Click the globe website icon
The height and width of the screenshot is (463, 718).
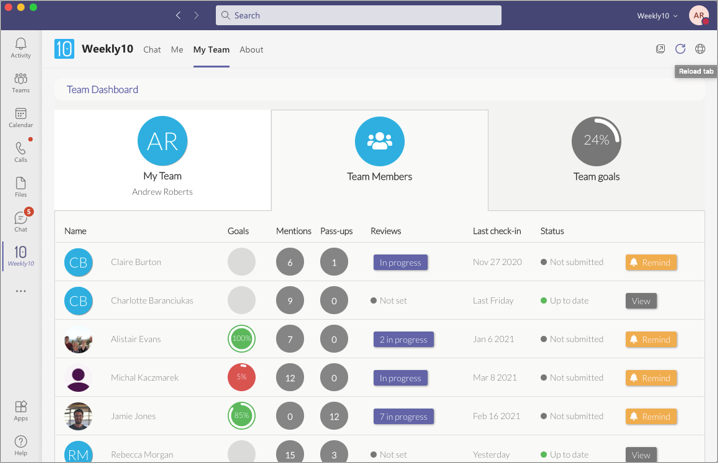click(x=700, y=49)
